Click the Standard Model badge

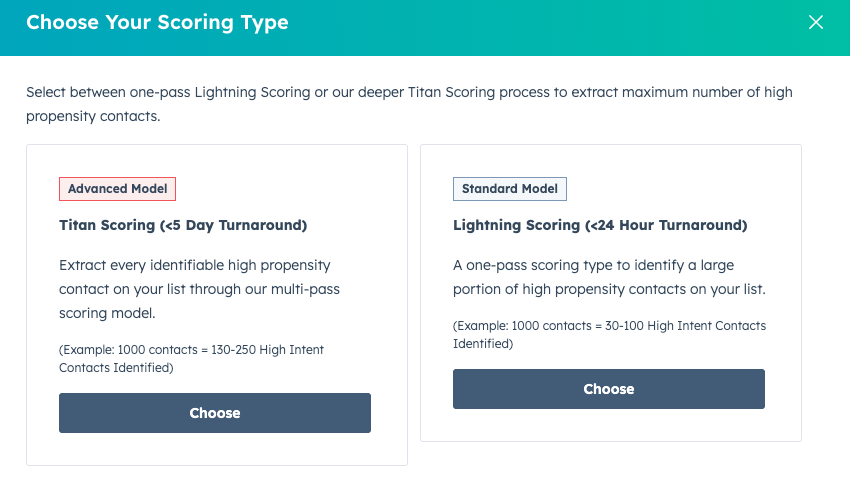[x=510, y=189]
